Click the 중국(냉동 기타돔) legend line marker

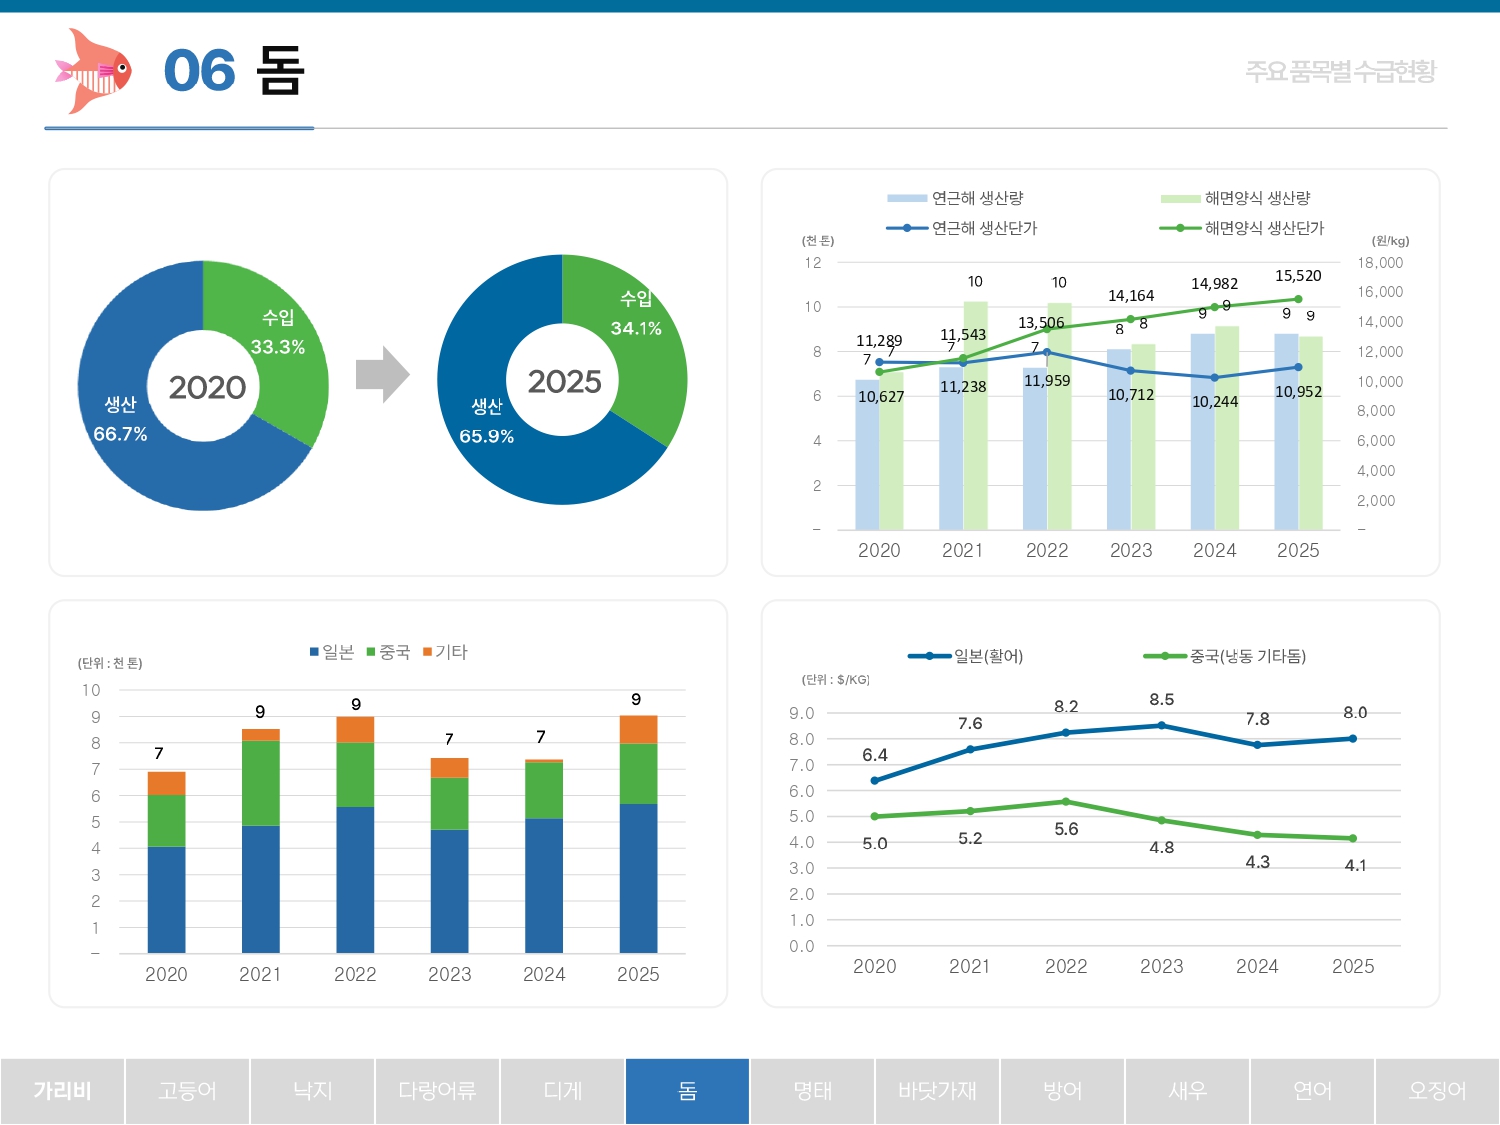(1165, 656)
